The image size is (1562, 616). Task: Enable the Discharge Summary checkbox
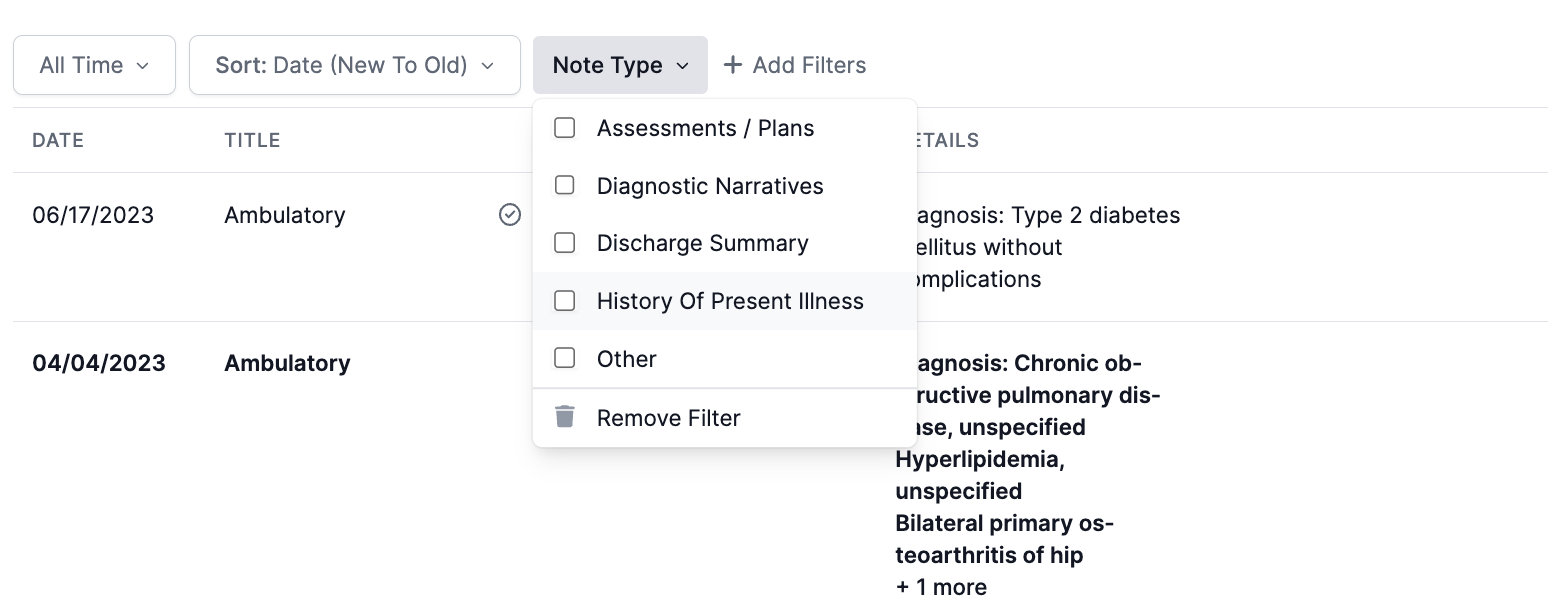[565, 243]
